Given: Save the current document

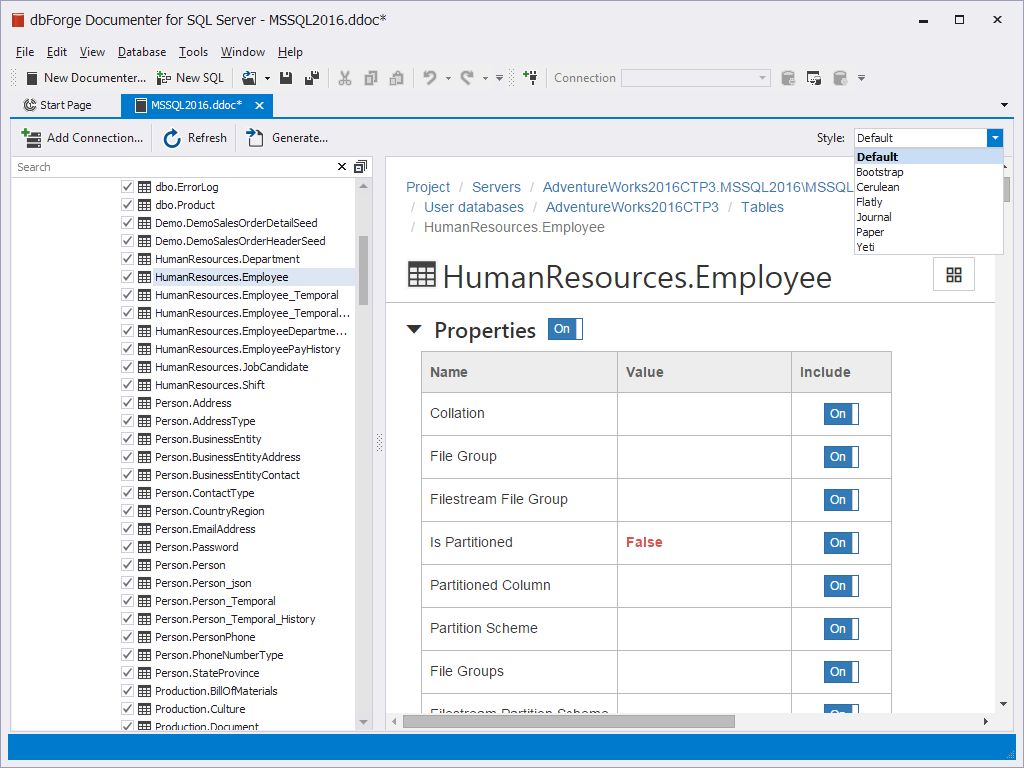Looking at the screenshot, I should [288, 78].
